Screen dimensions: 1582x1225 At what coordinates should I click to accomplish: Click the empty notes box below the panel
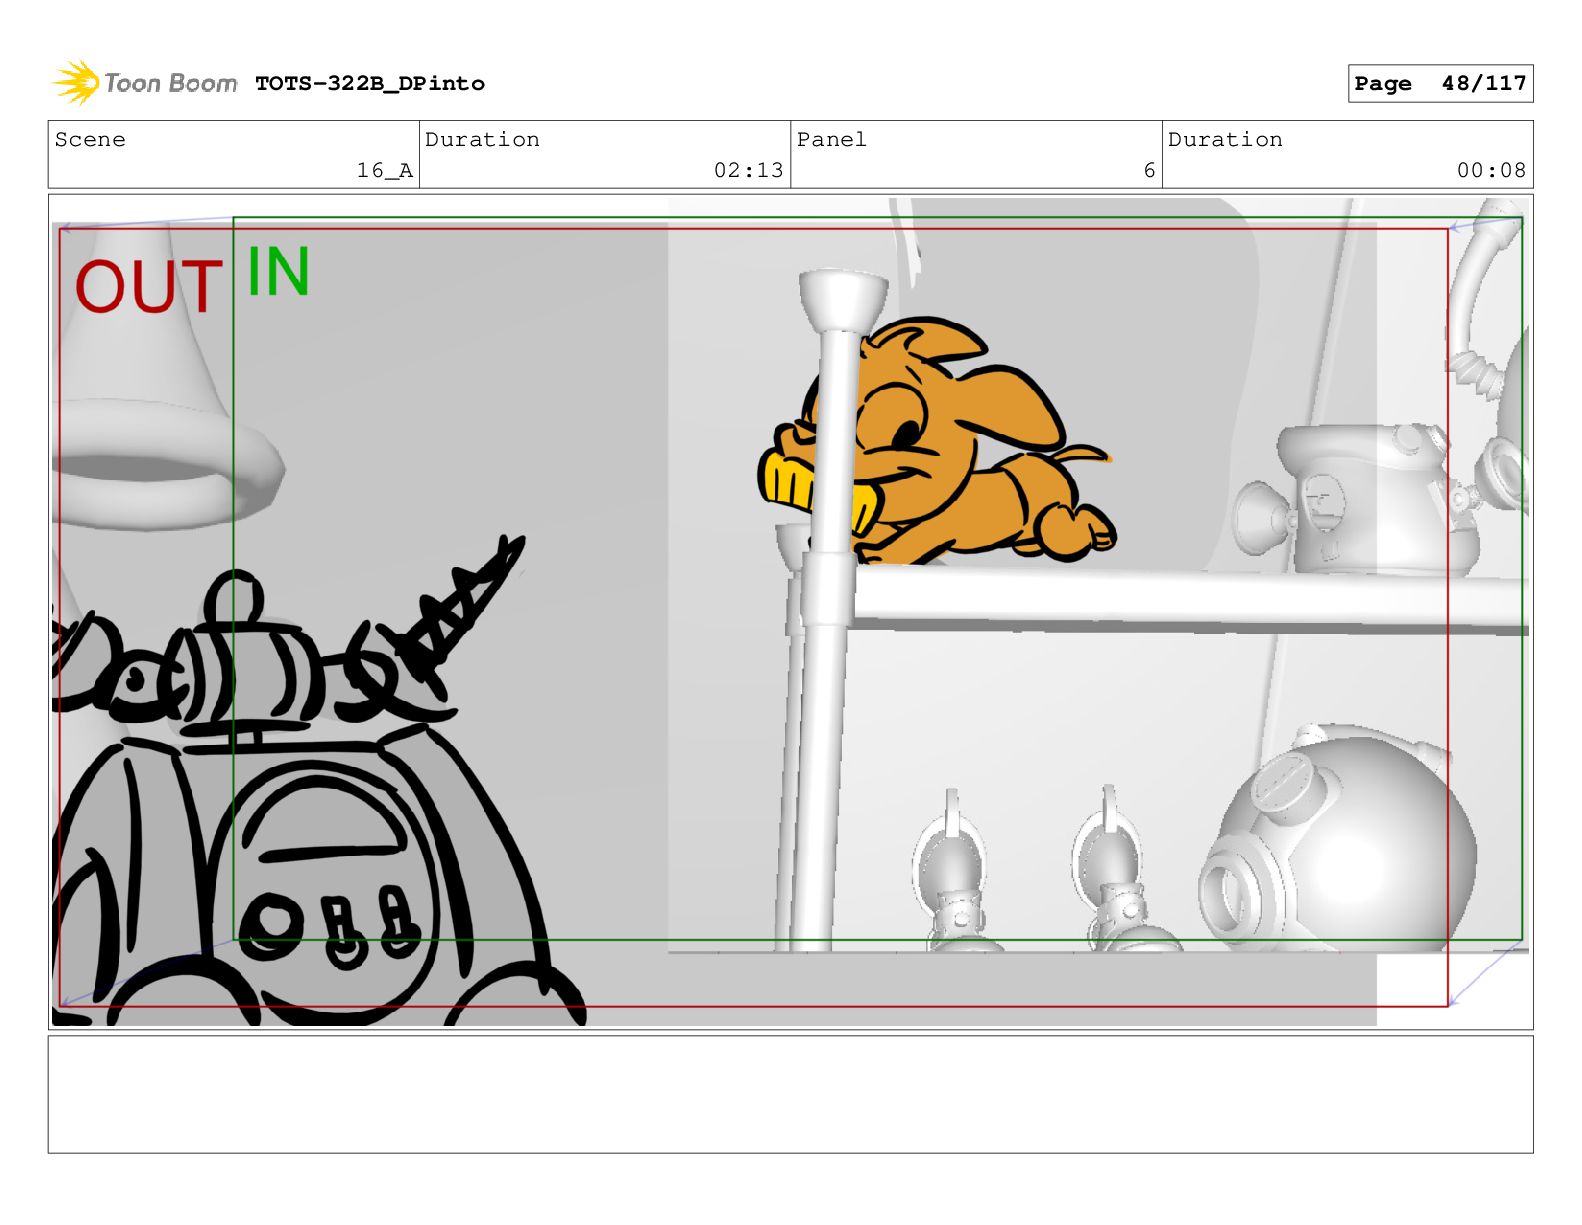coord(790,1094)
